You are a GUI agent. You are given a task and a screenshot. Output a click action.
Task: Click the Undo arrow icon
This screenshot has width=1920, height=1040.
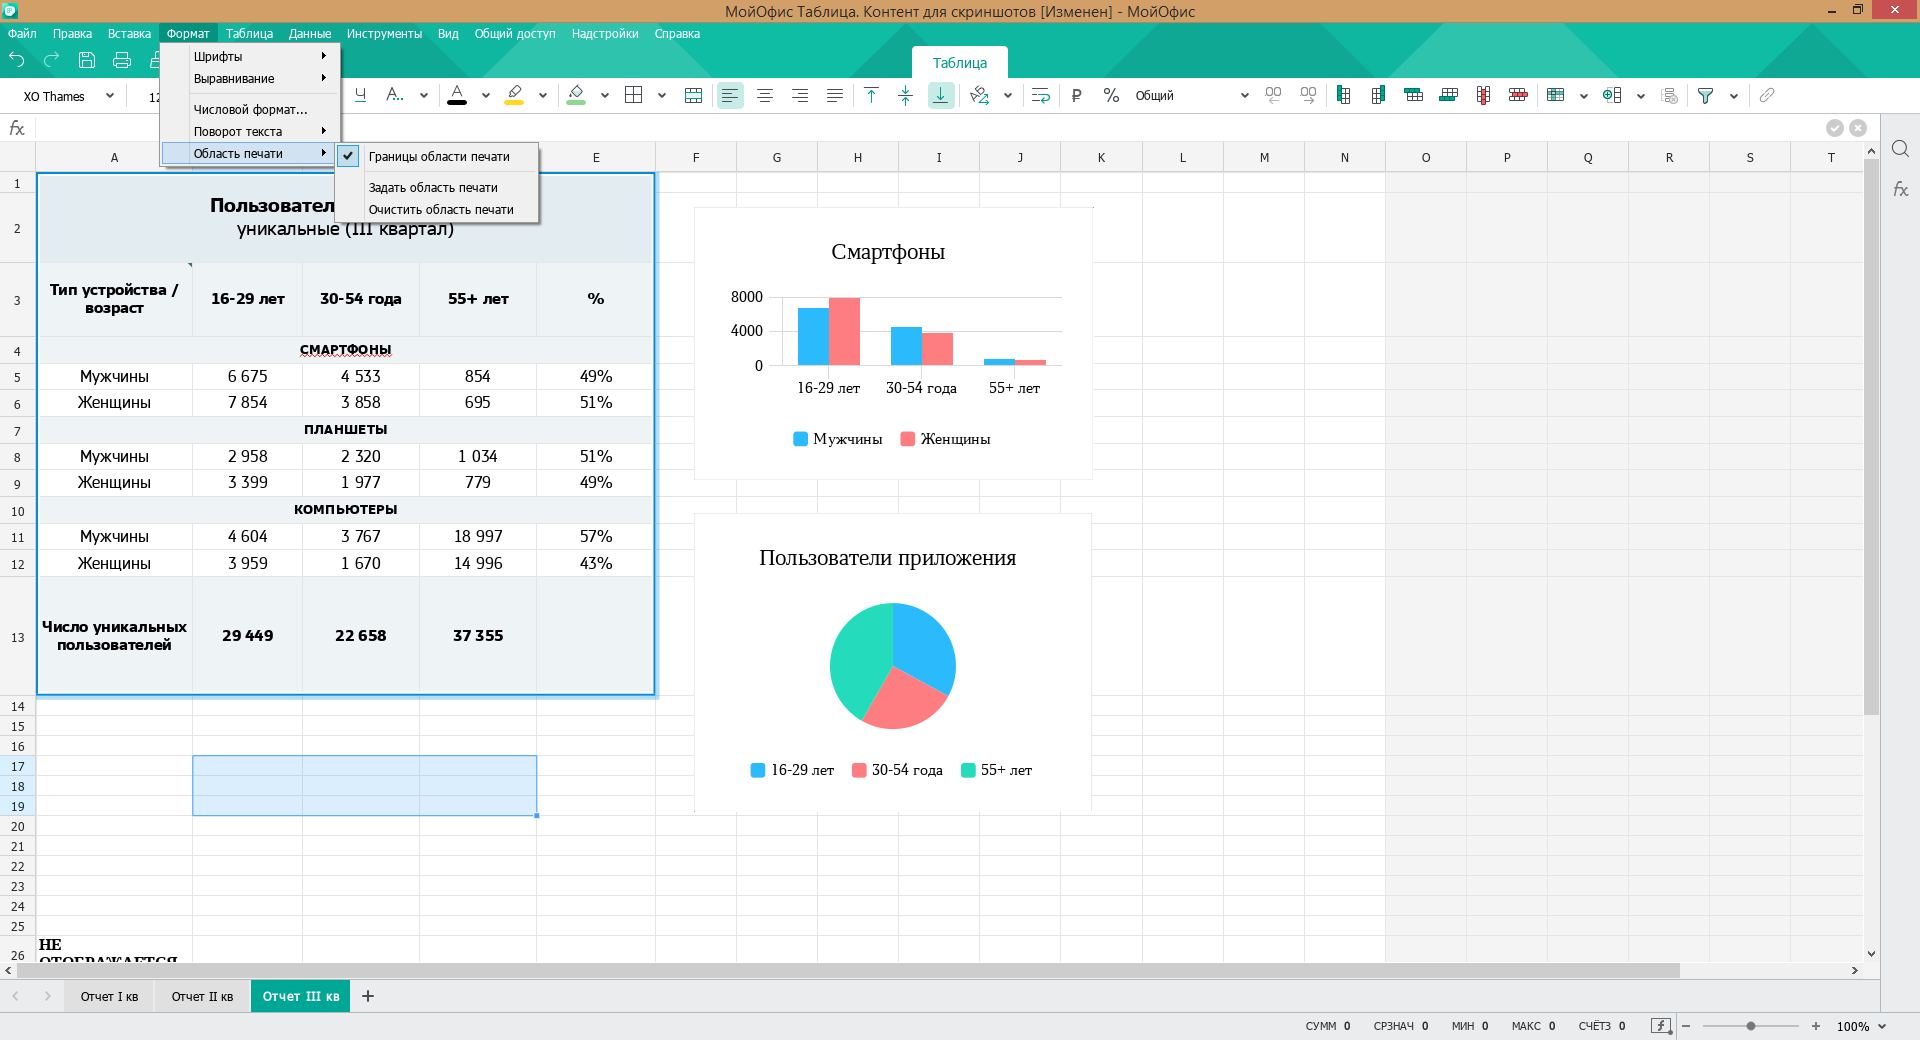pos(17,60)
